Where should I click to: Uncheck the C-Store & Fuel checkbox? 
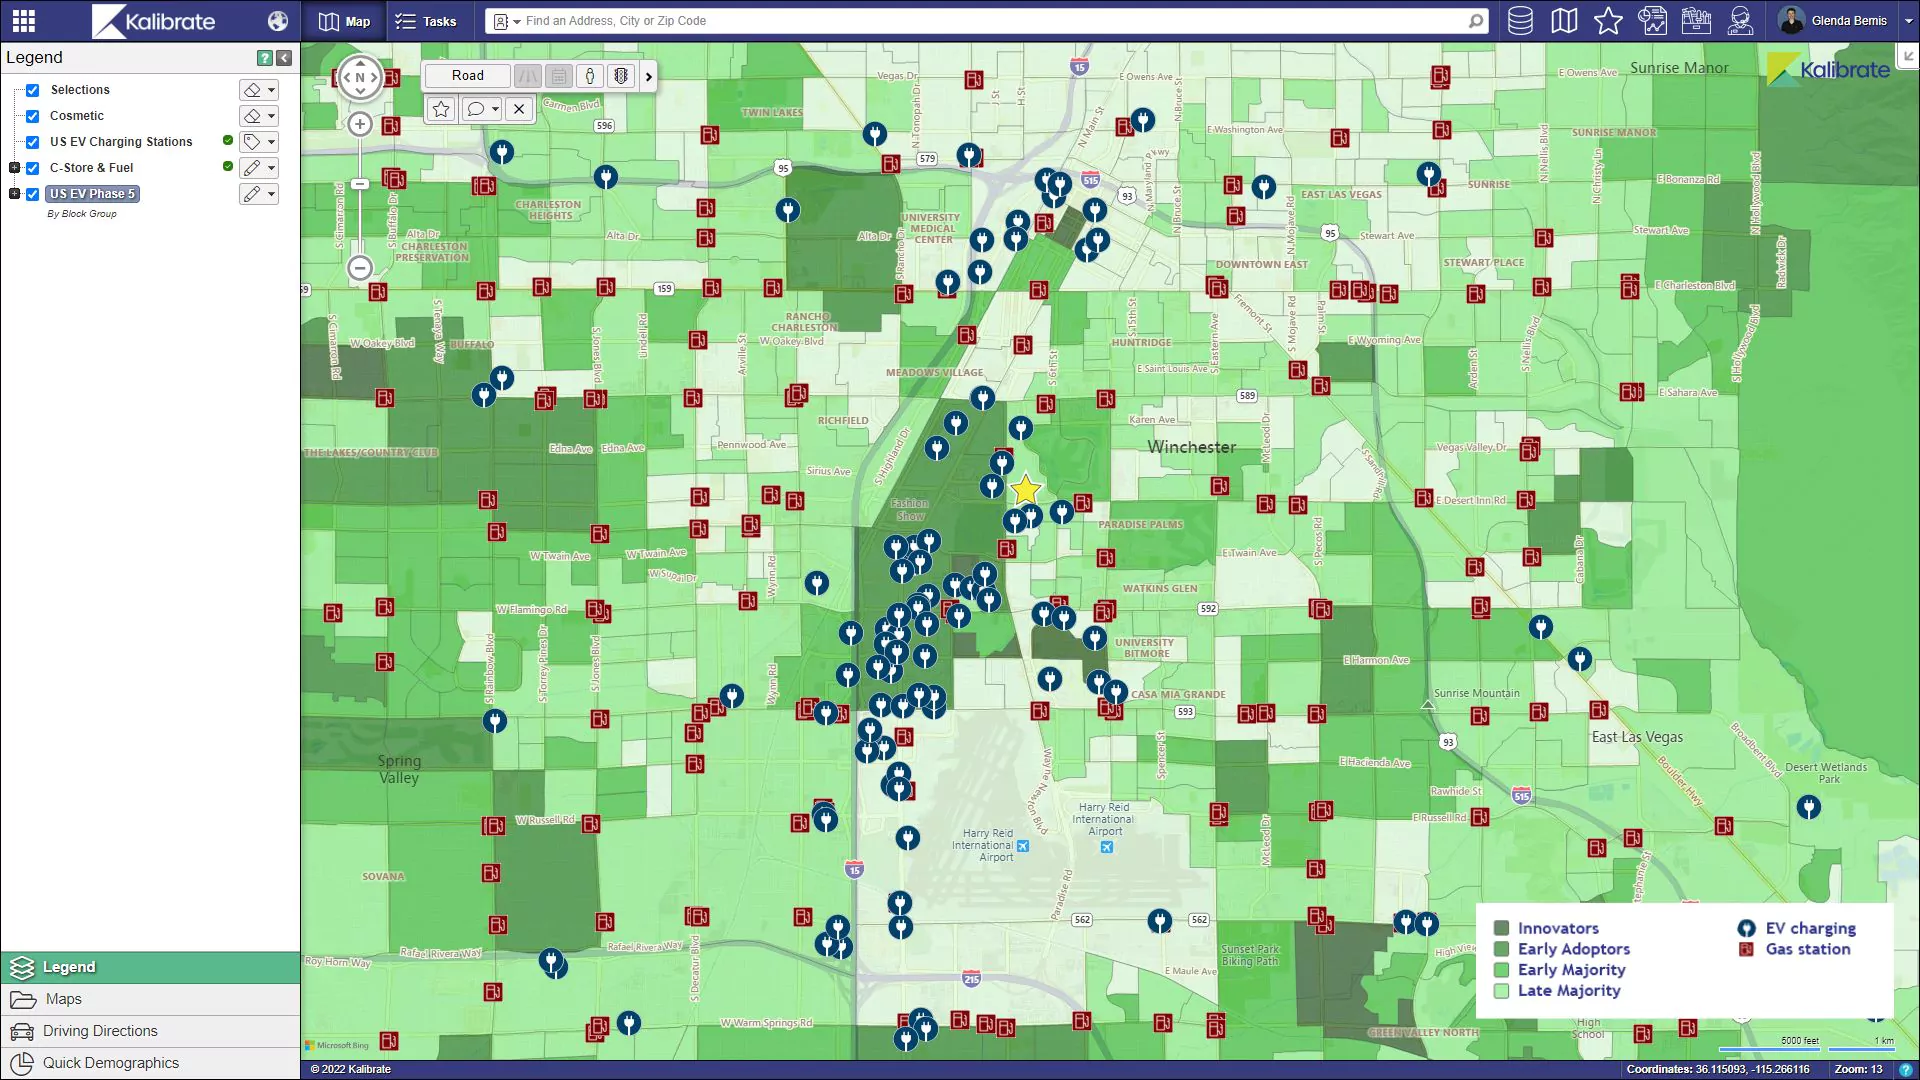(33, 168)
